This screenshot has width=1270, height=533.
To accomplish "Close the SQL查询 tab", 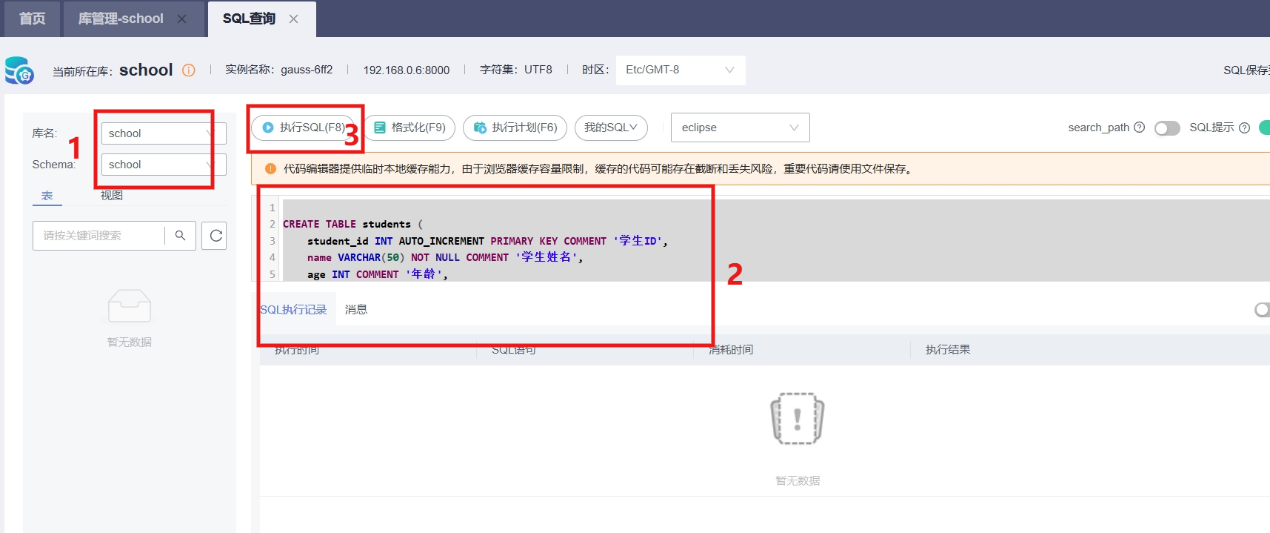I will click(293, 19).
